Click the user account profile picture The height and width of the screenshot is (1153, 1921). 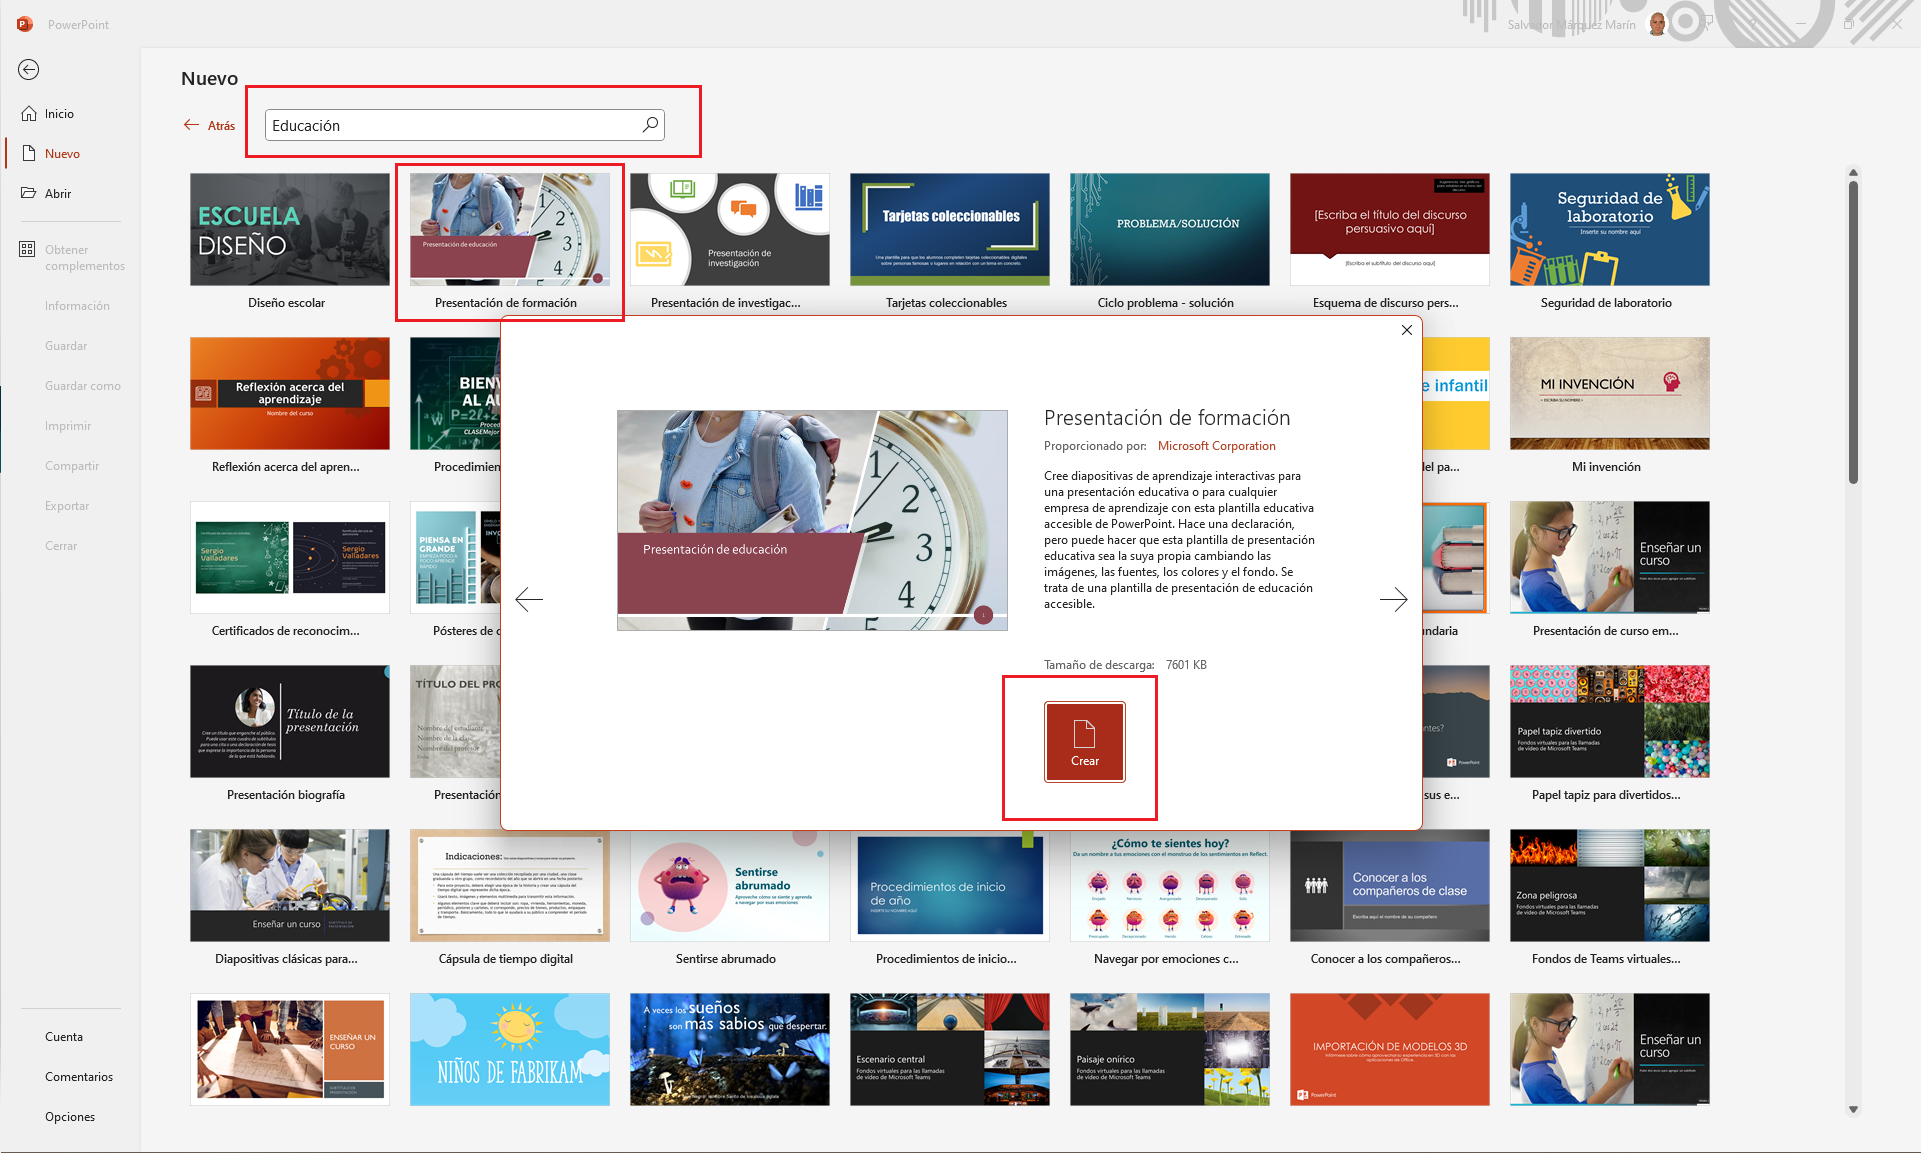click(1658, 24)
